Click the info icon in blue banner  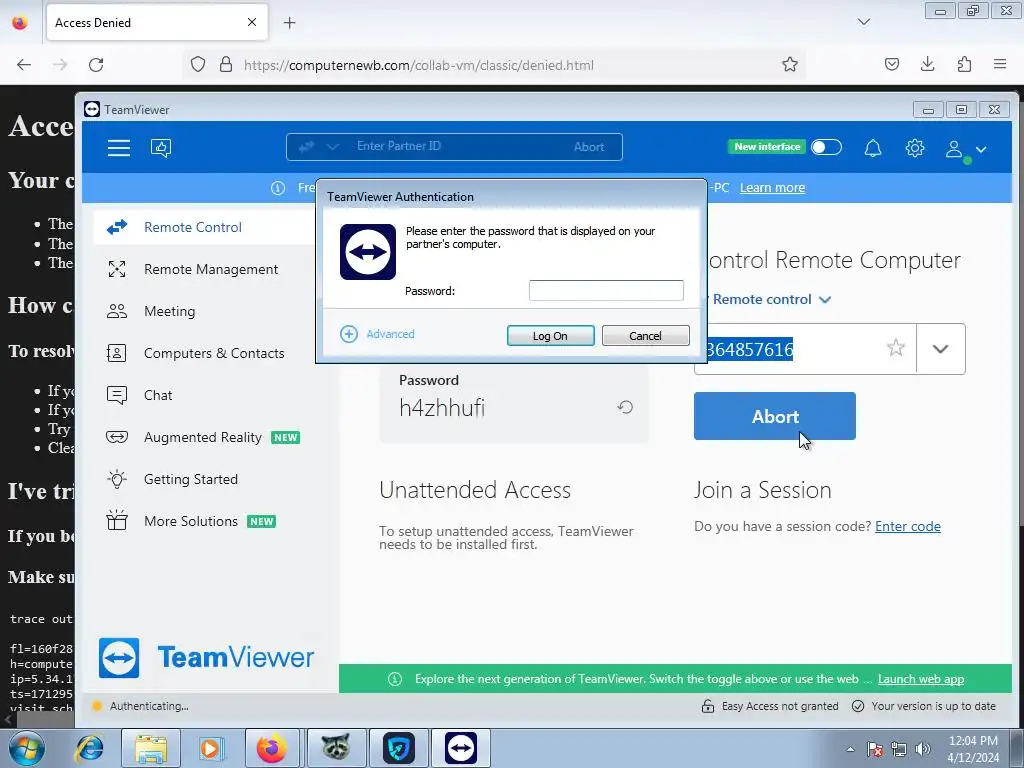[x=278, y=188]
